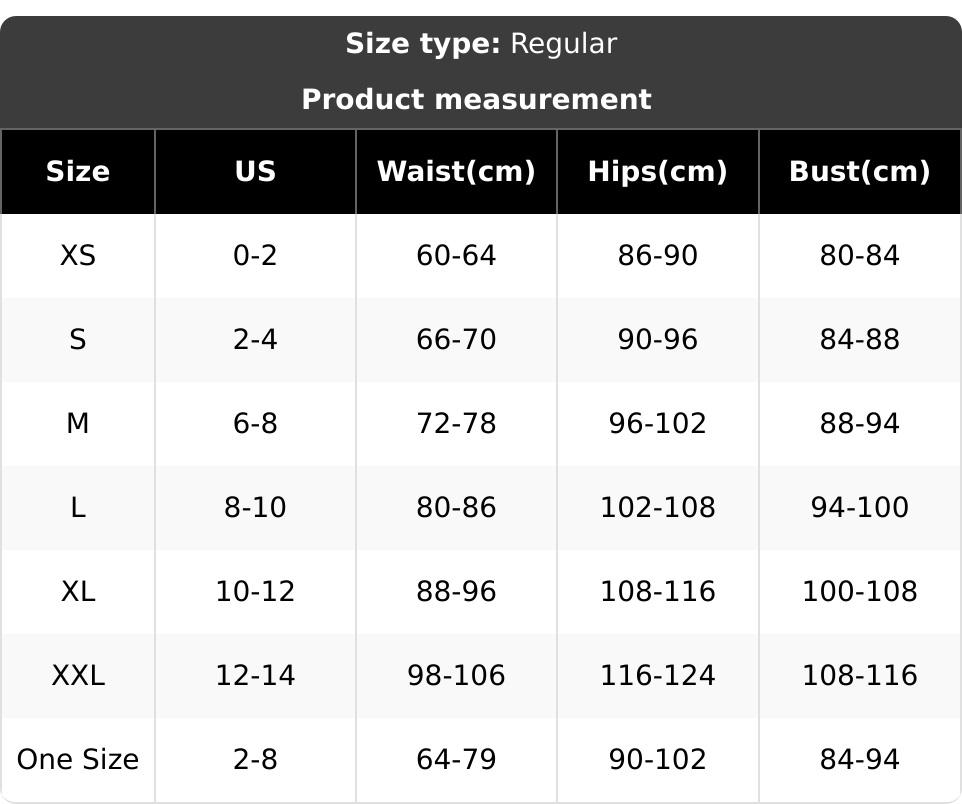Click the 88-96 waist cell for XL

[456, 592]
